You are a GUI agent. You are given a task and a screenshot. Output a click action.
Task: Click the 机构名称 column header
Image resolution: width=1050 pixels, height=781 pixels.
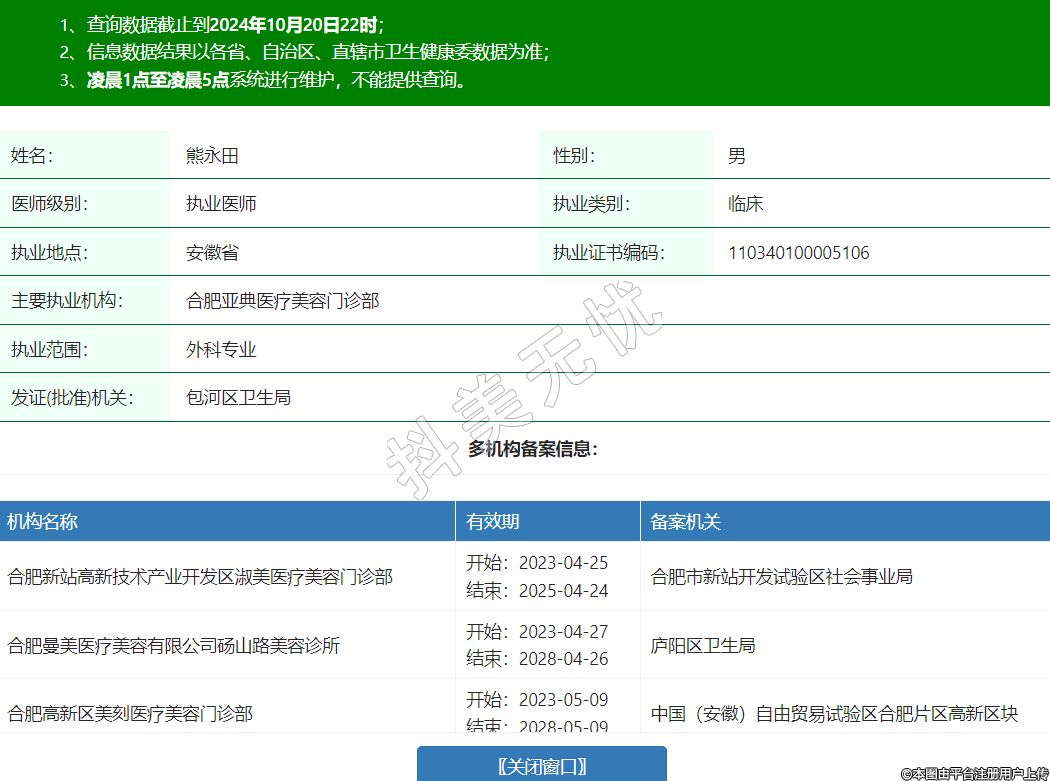tap(43, 522)
